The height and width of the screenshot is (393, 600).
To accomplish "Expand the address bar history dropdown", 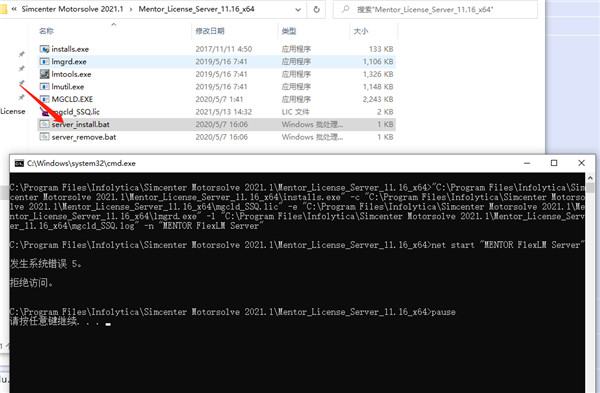I will [298, 10].
